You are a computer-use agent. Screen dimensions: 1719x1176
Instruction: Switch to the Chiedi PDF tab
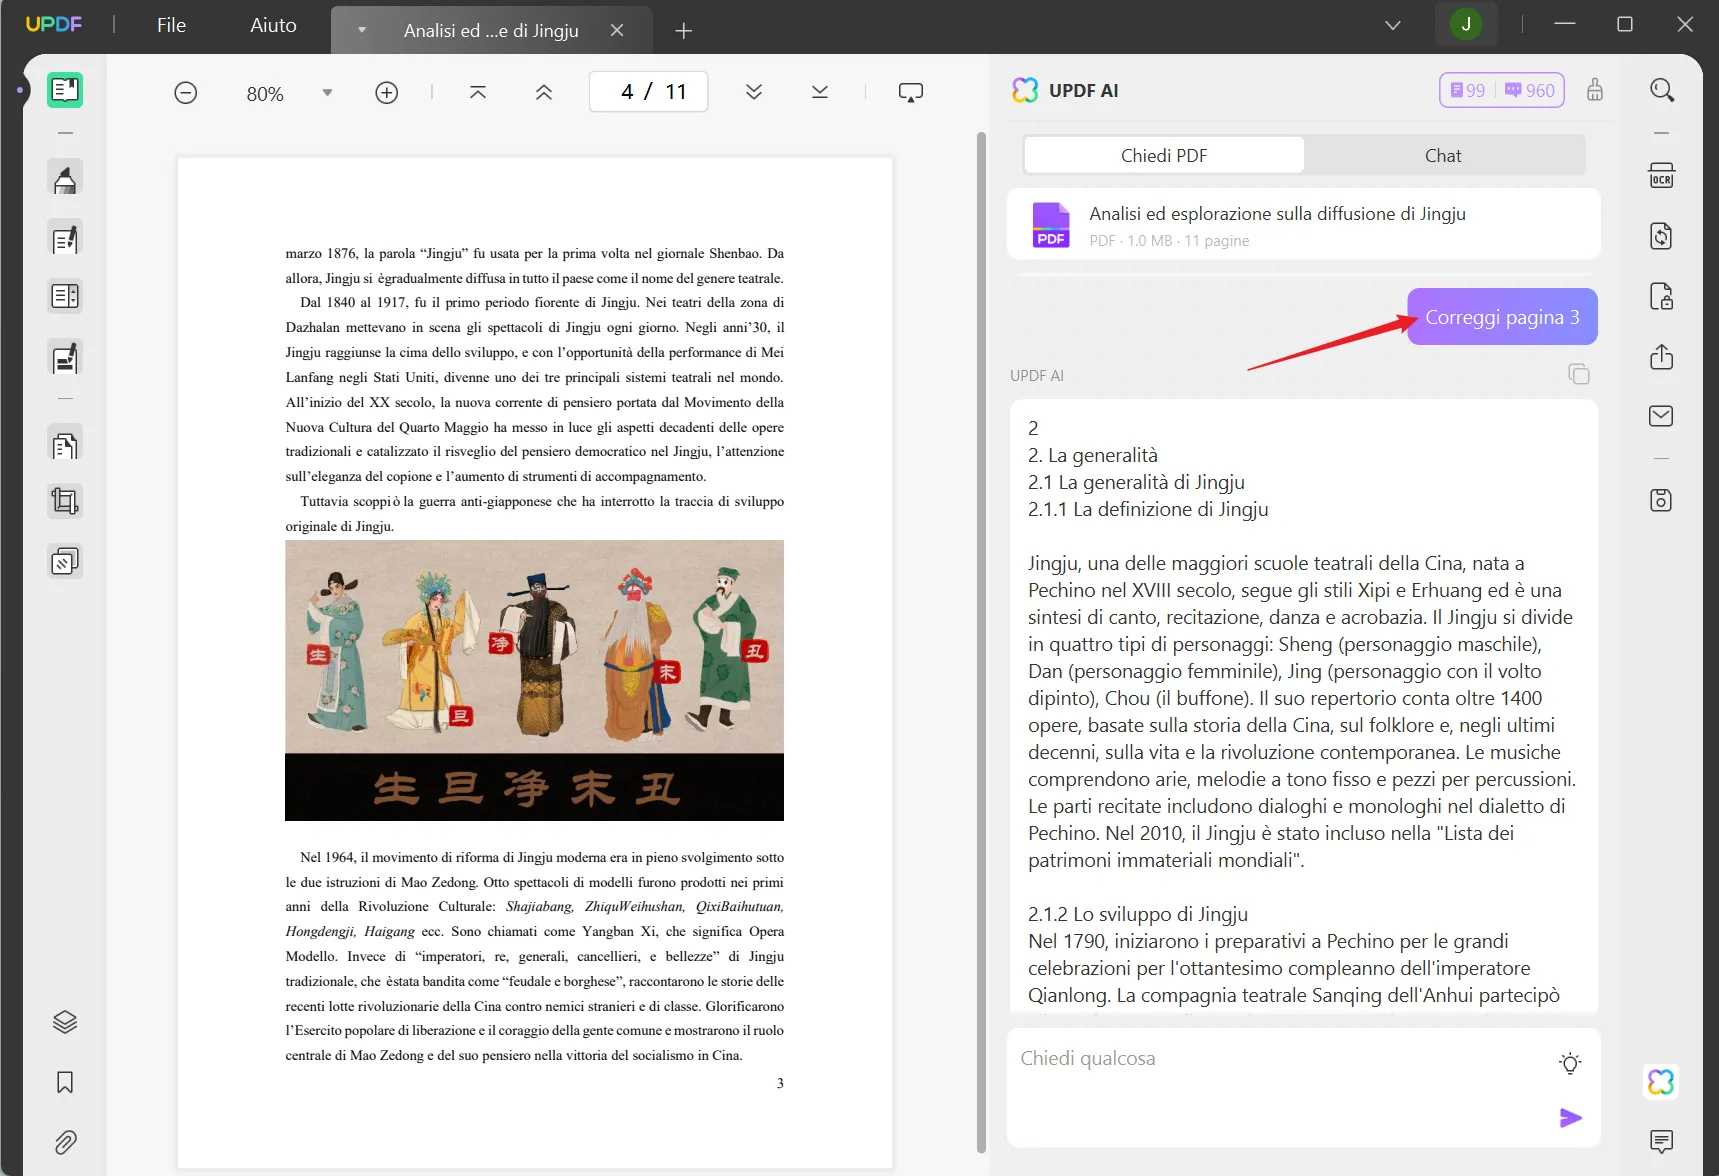click(x=1164, y=155)
